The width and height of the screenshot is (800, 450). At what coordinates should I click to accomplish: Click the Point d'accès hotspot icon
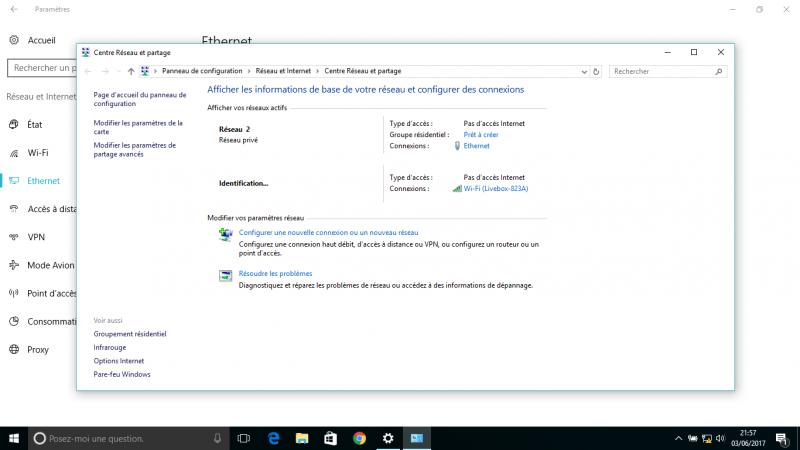pyautogui.click(x=14, y=293)
